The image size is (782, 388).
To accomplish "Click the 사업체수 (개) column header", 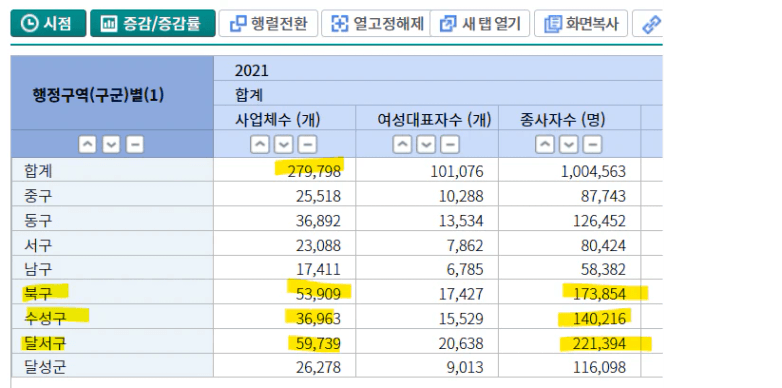I will (x=278, y=119).
